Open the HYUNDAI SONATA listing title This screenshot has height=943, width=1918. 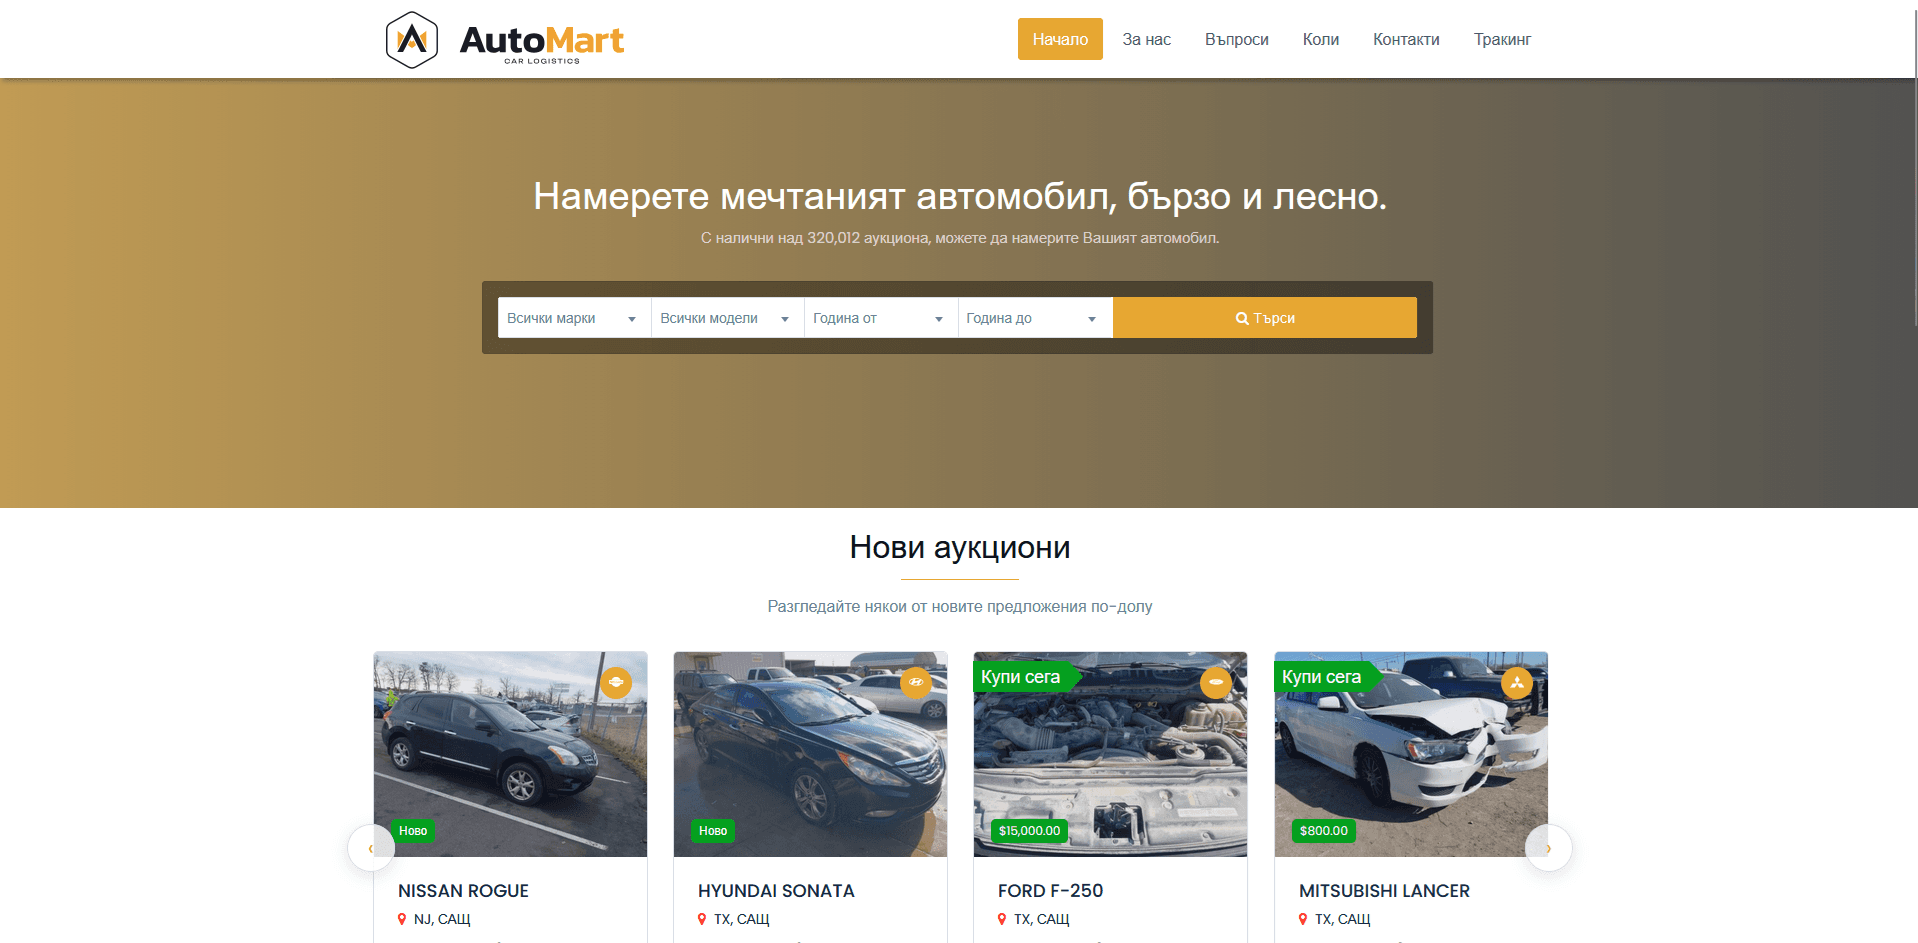[776, 890]
